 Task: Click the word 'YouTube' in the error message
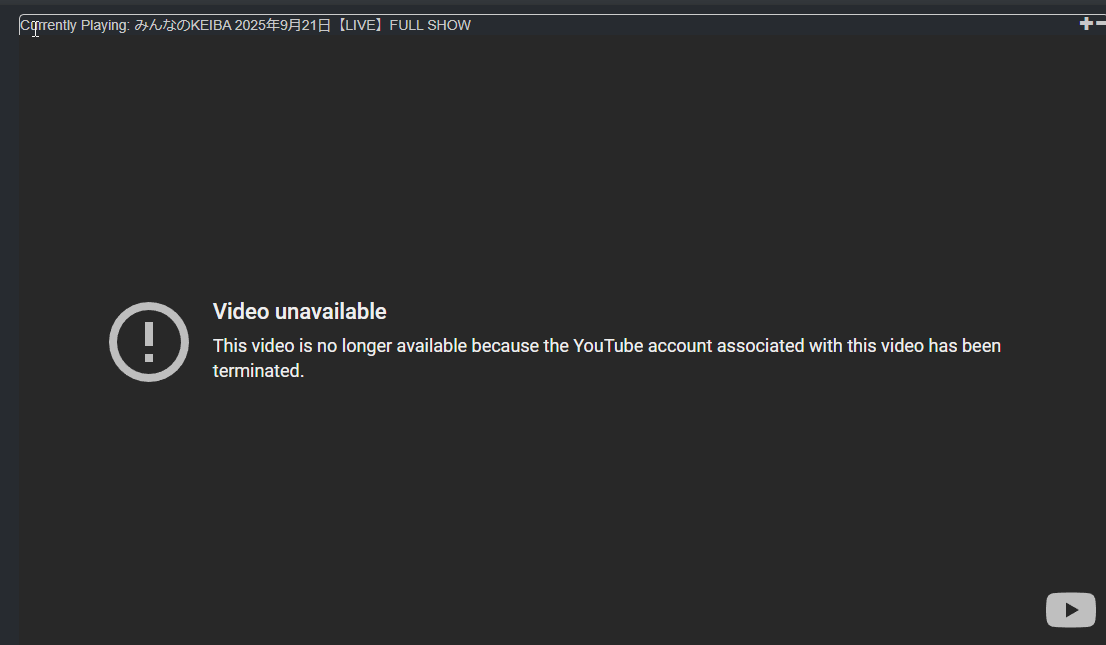(608, 346)
